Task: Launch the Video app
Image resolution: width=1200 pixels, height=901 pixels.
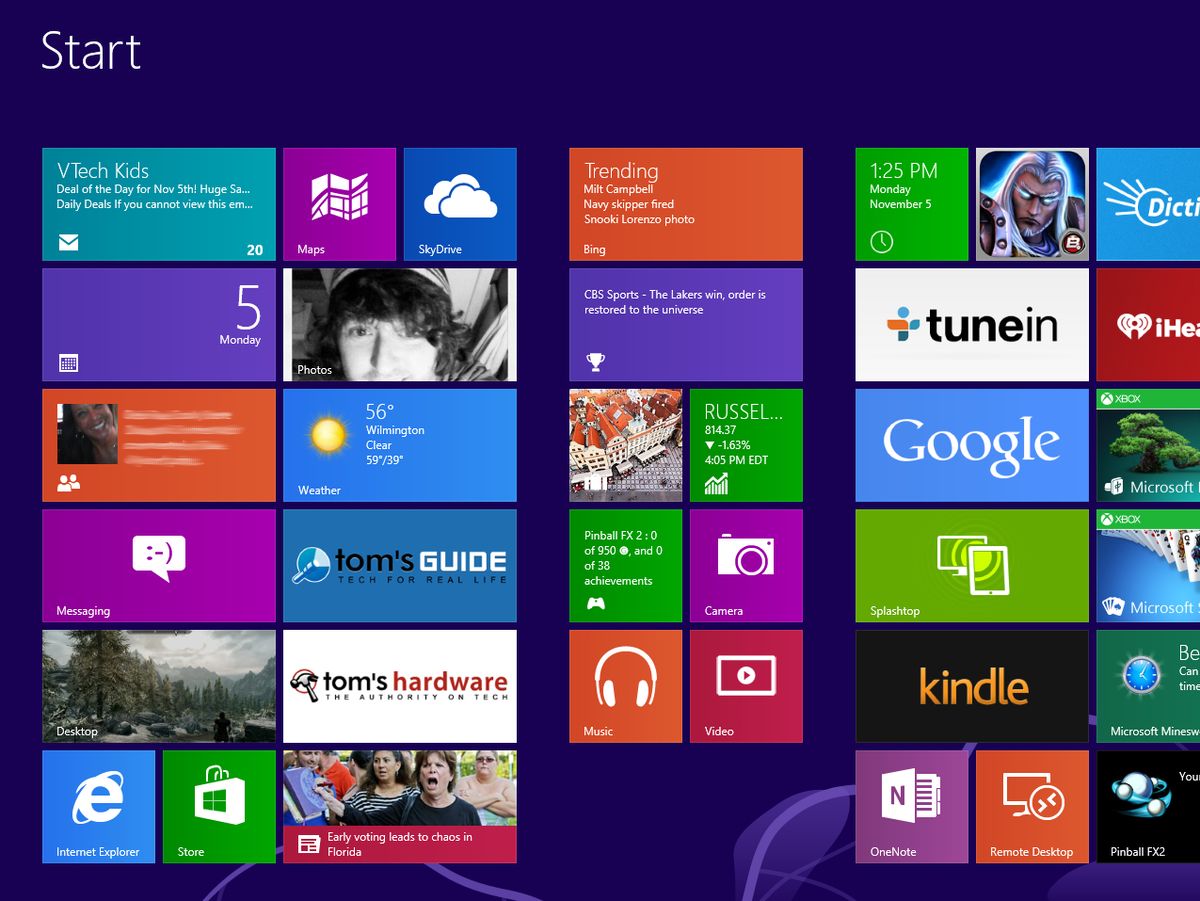Action: tap(745, 686)
